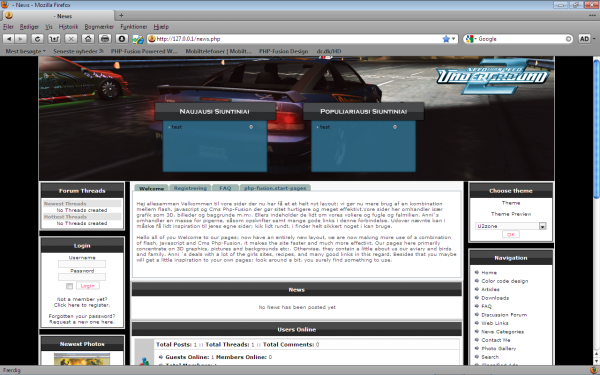The image size is (600, 375).
Task: Focus the Username input field
Action: (82, 264)
